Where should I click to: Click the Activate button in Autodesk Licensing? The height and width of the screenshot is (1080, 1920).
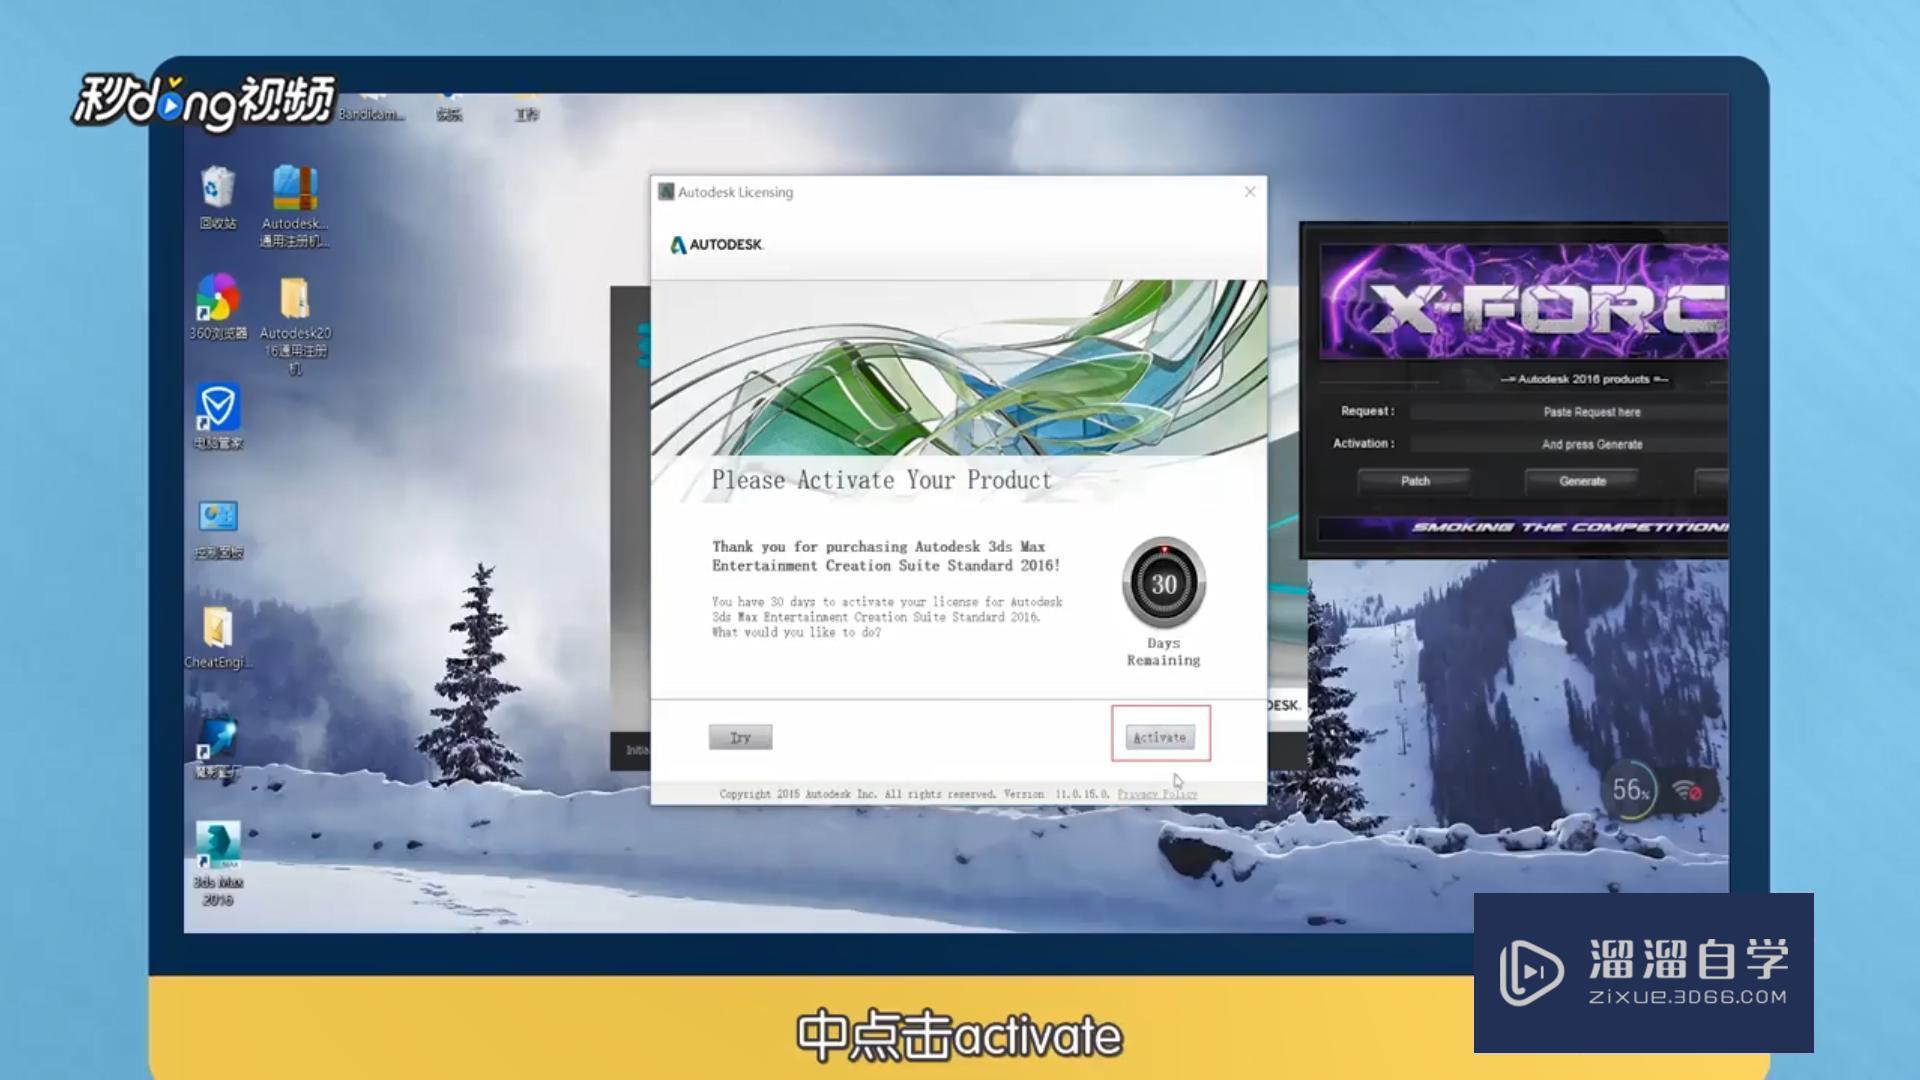(1160, 737)
